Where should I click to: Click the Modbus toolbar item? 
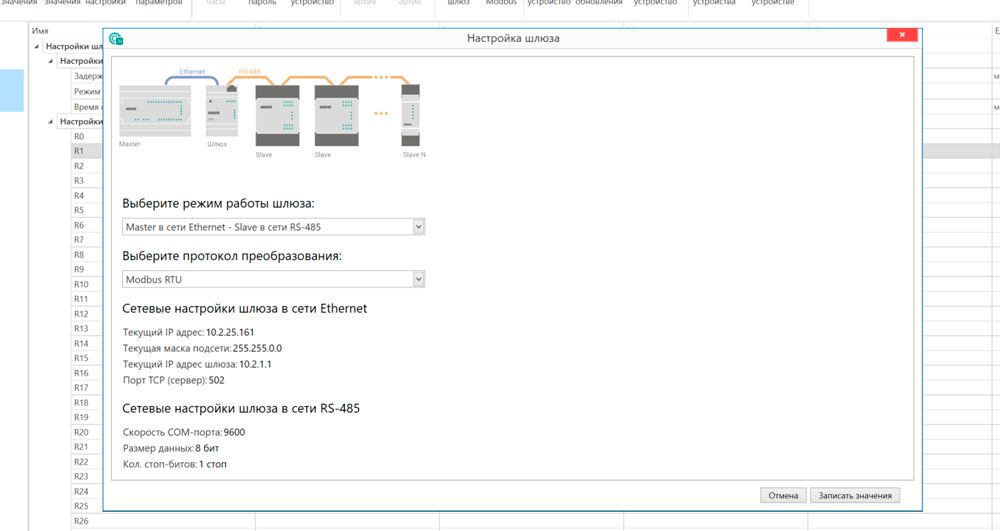pyautogui.click(x=501, y=3)
